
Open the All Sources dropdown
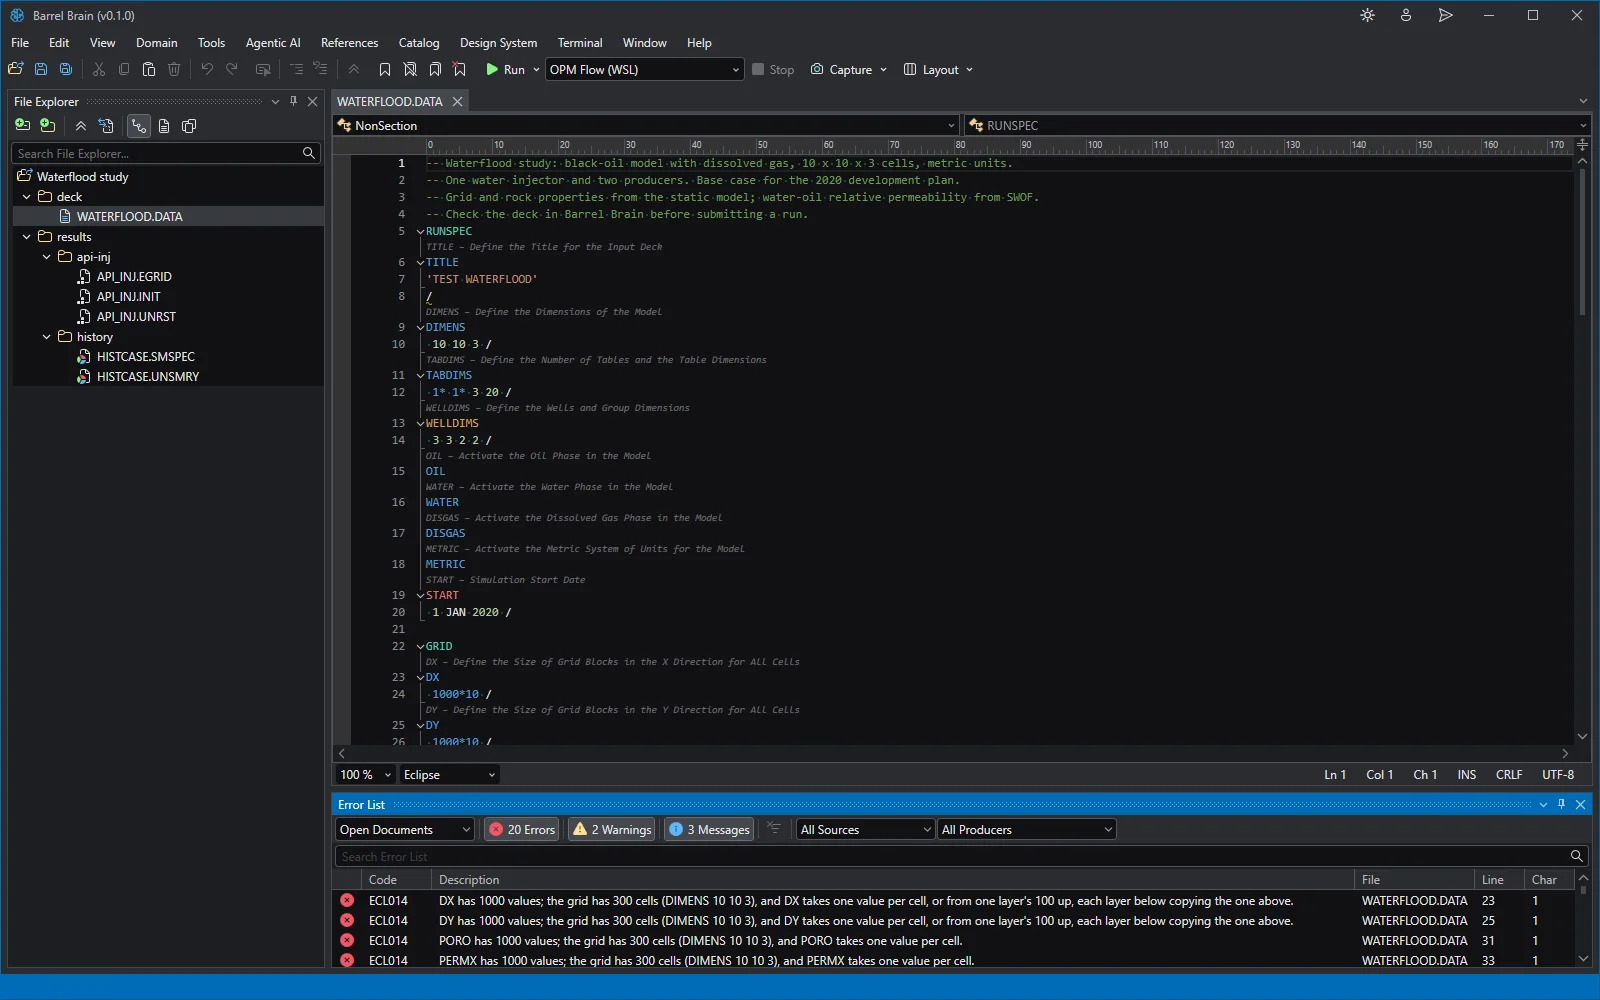coord(866,829)
